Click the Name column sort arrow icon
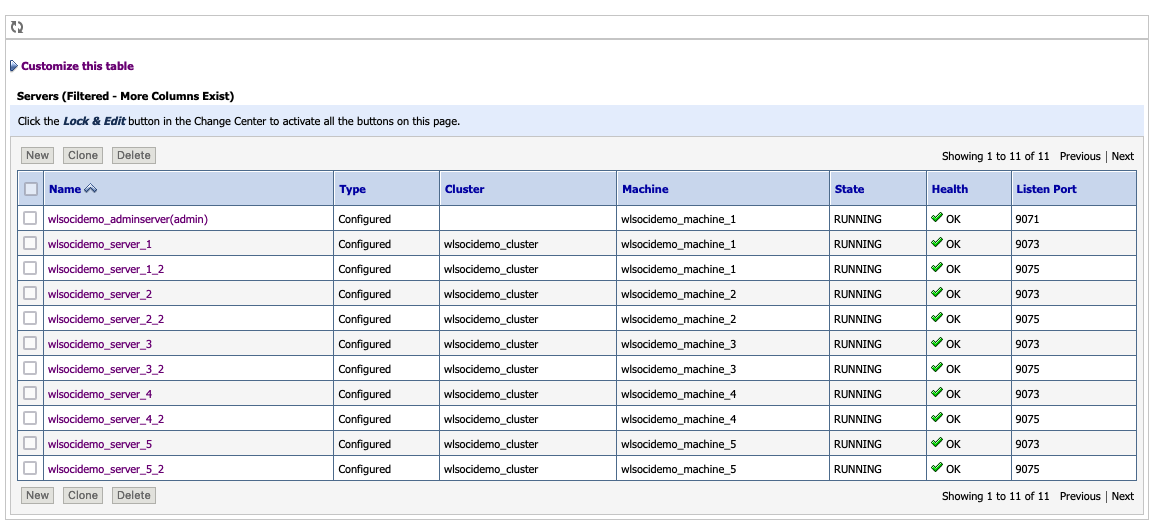1157x531 pixels. pos(90,189)
